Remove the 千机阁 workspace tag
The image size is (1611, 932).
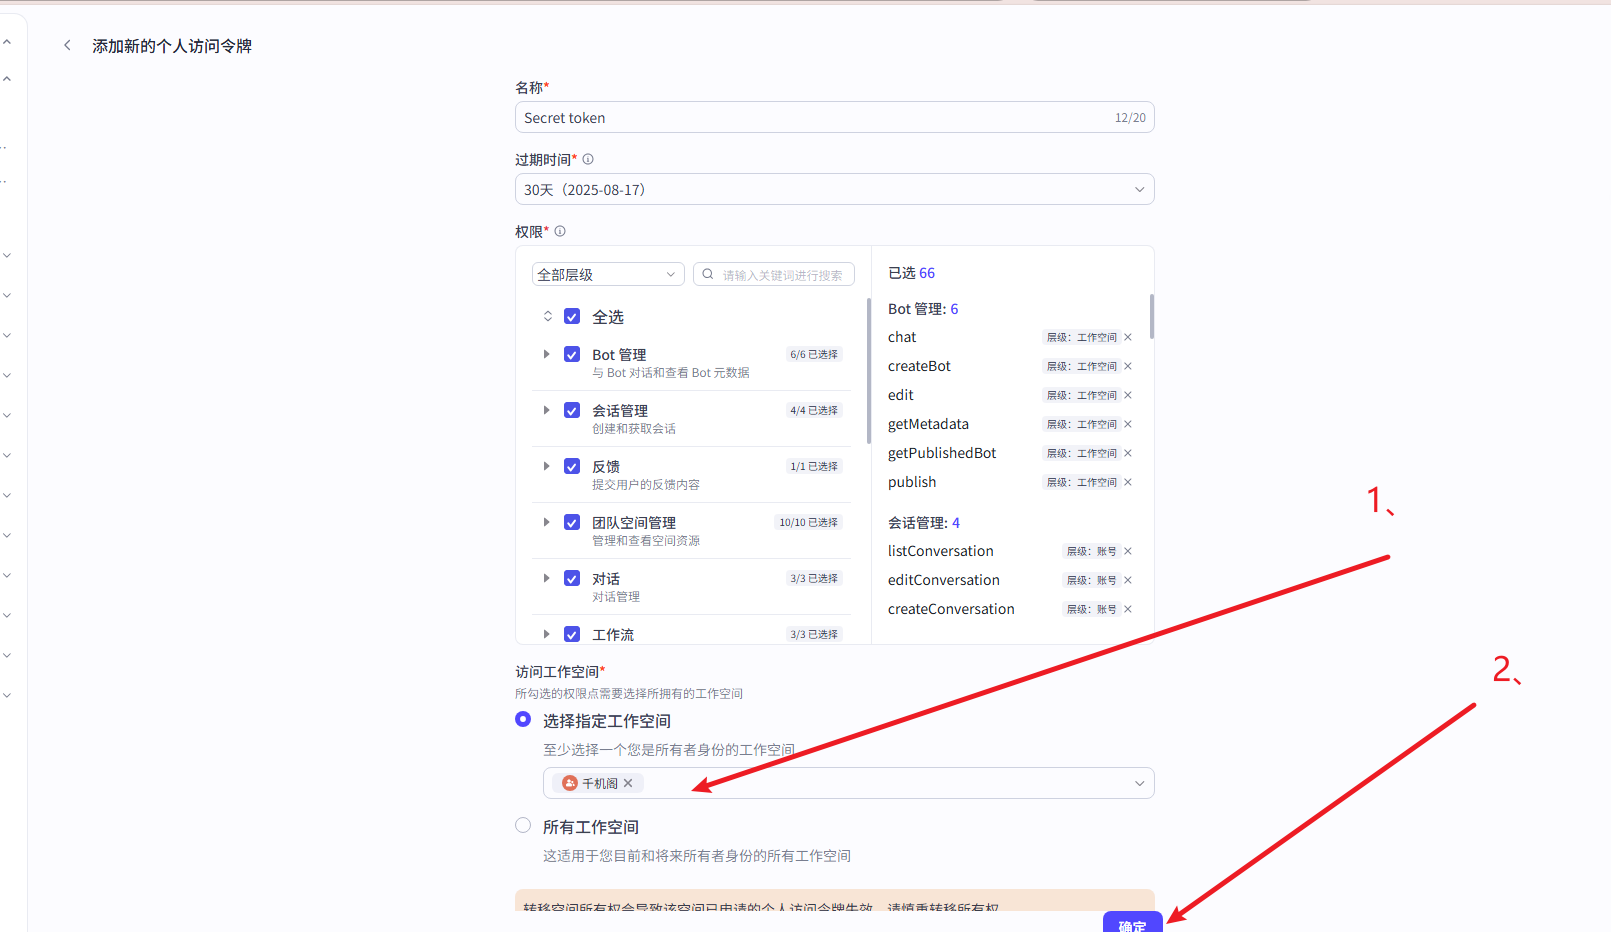(628, 783)
